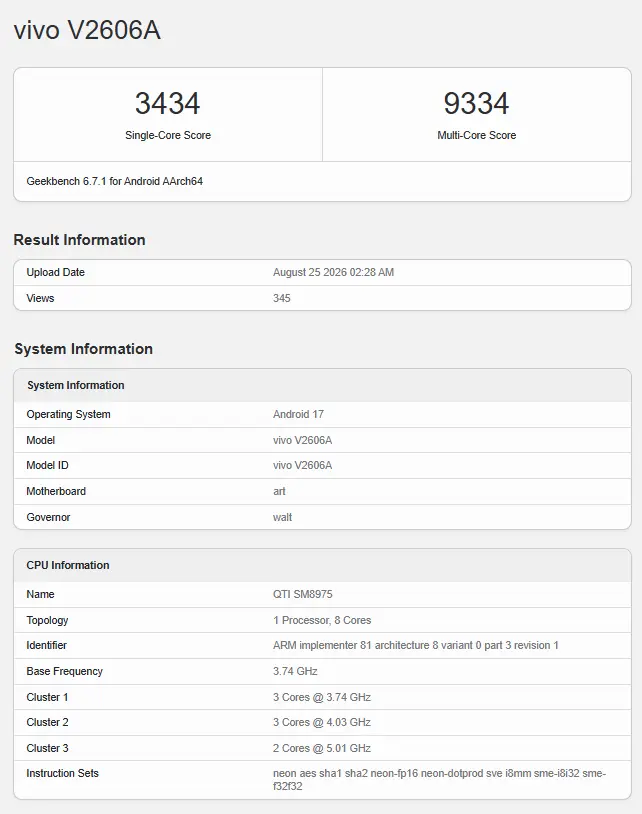Select the governor value walt
The height and width of the screenshot is (814, 642).
click(x=282, y=517)
